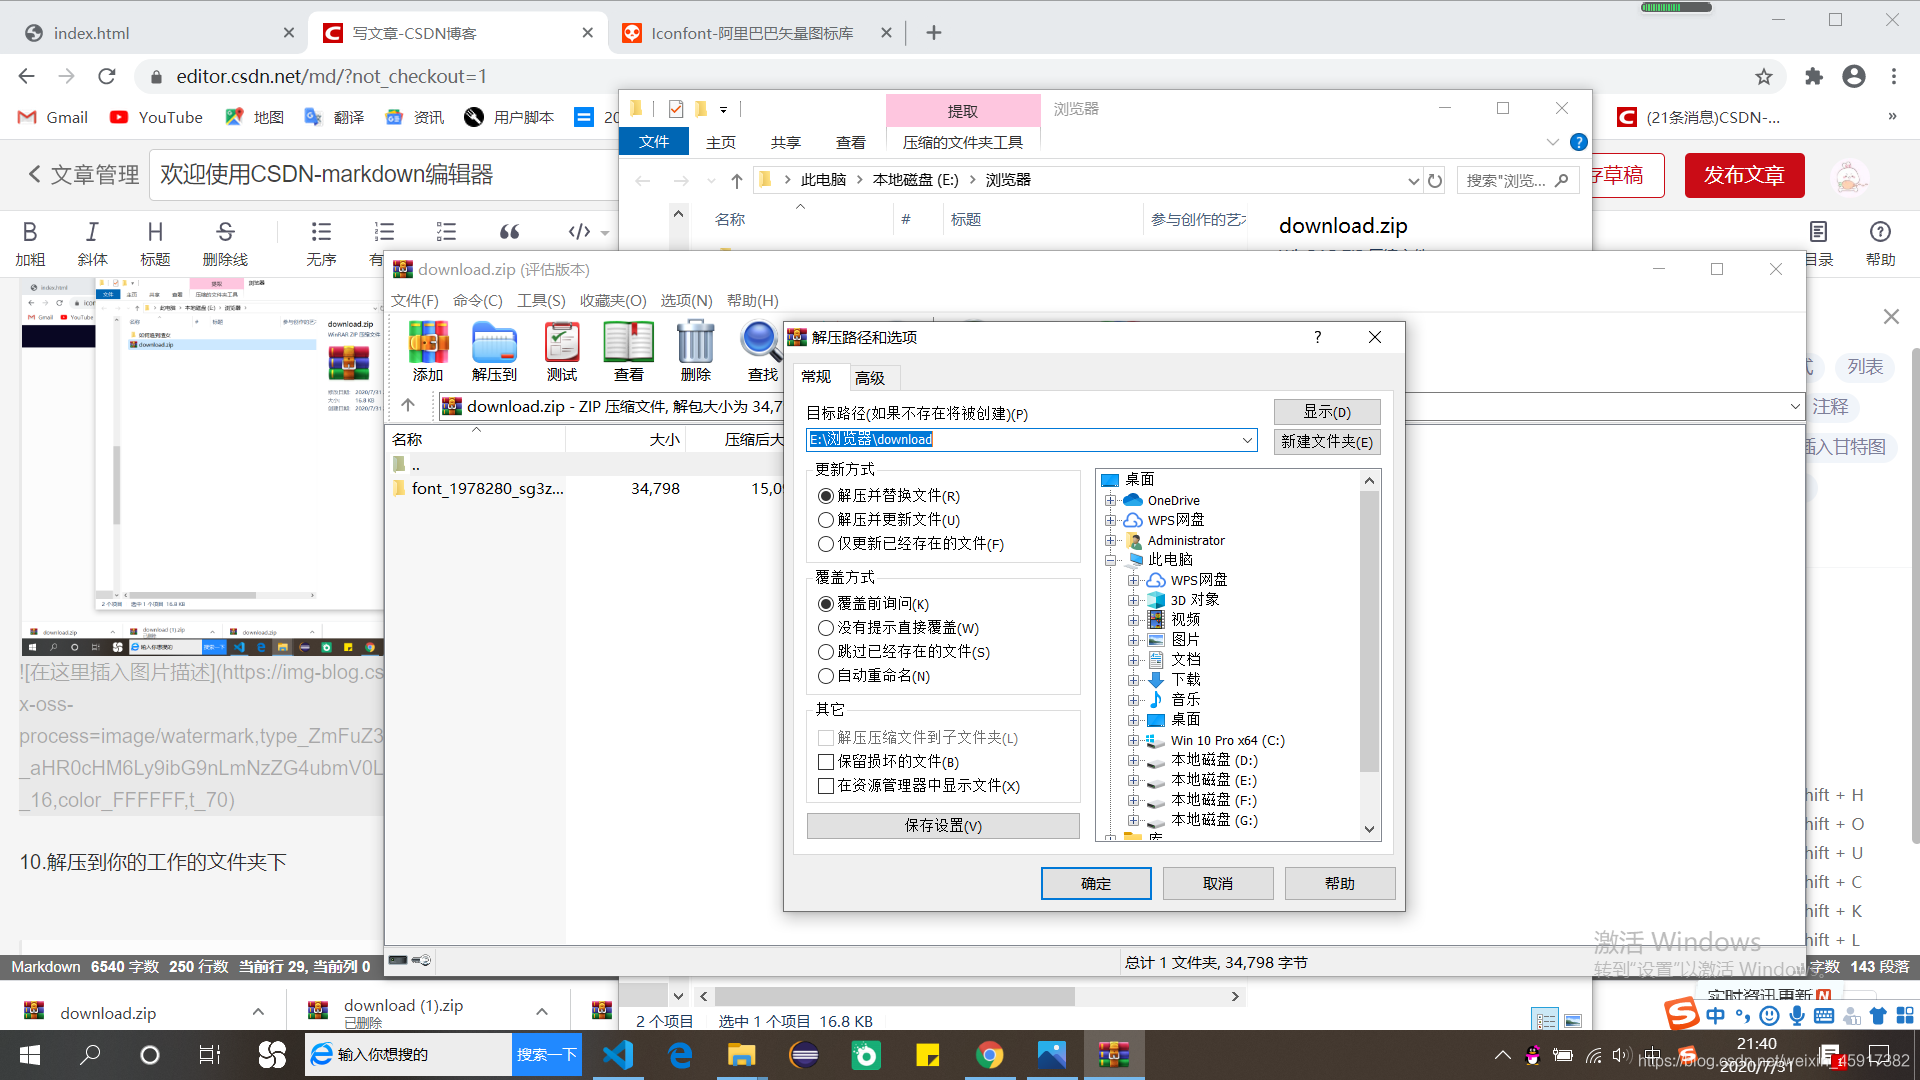Click the 确定 button

1096,884
